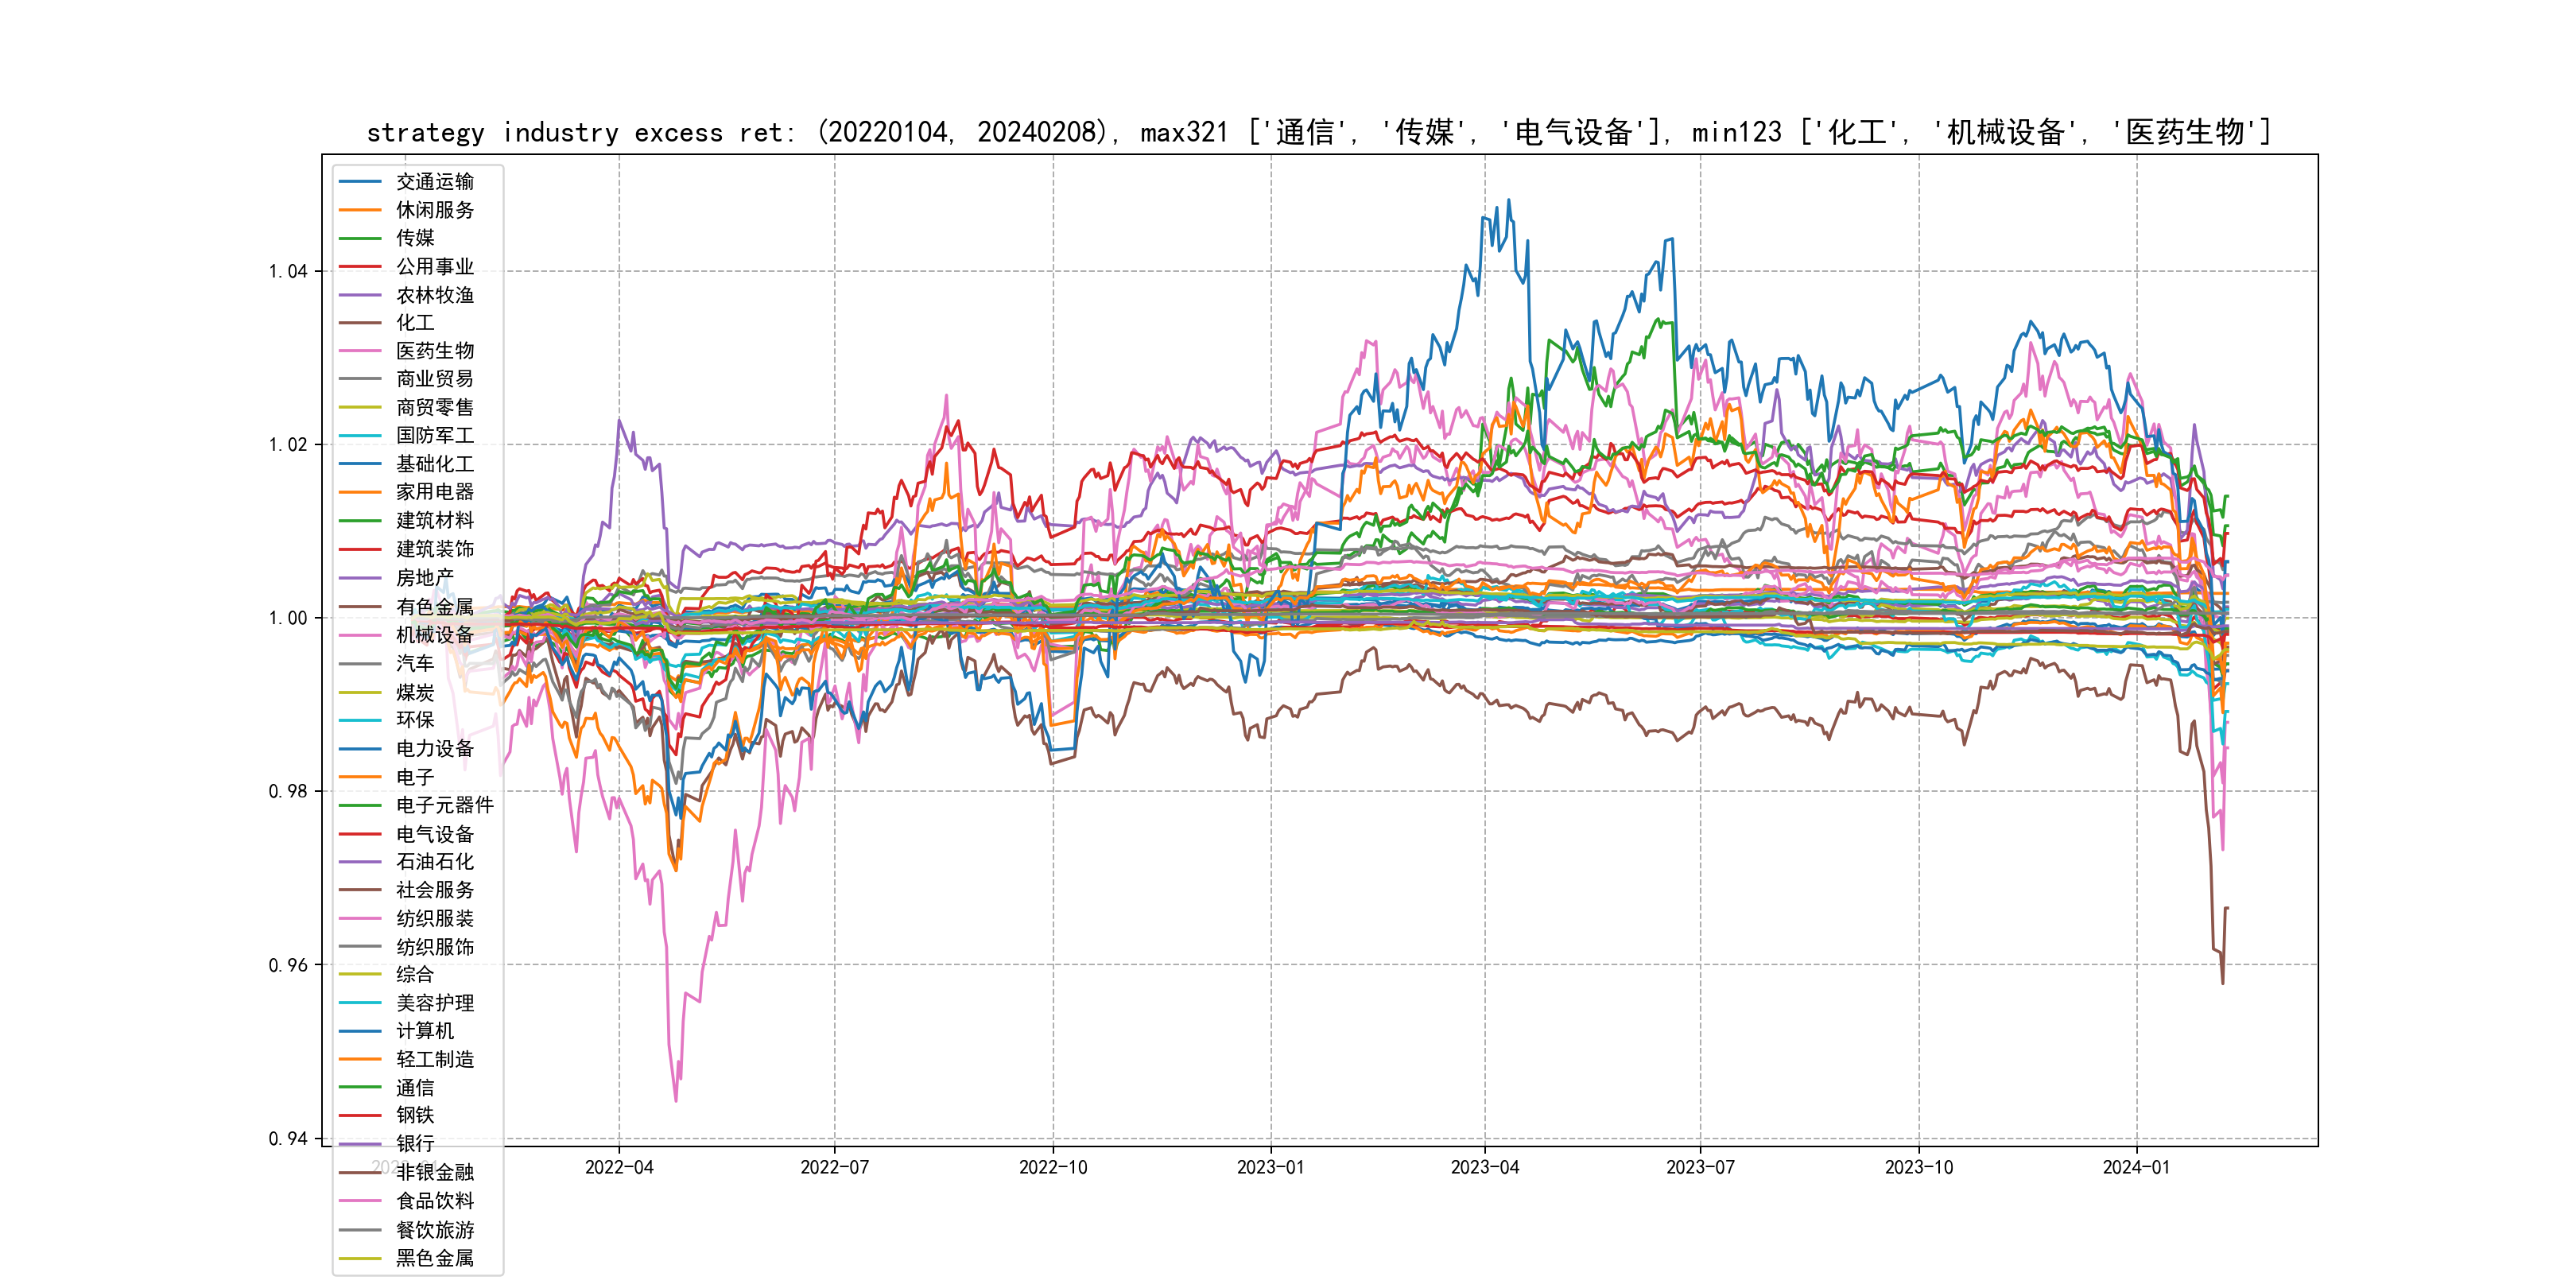This screenshot has width=2576, height=1288.
Task: Click the 黑色金属 legend label
Action: (x=435, y=1258)
